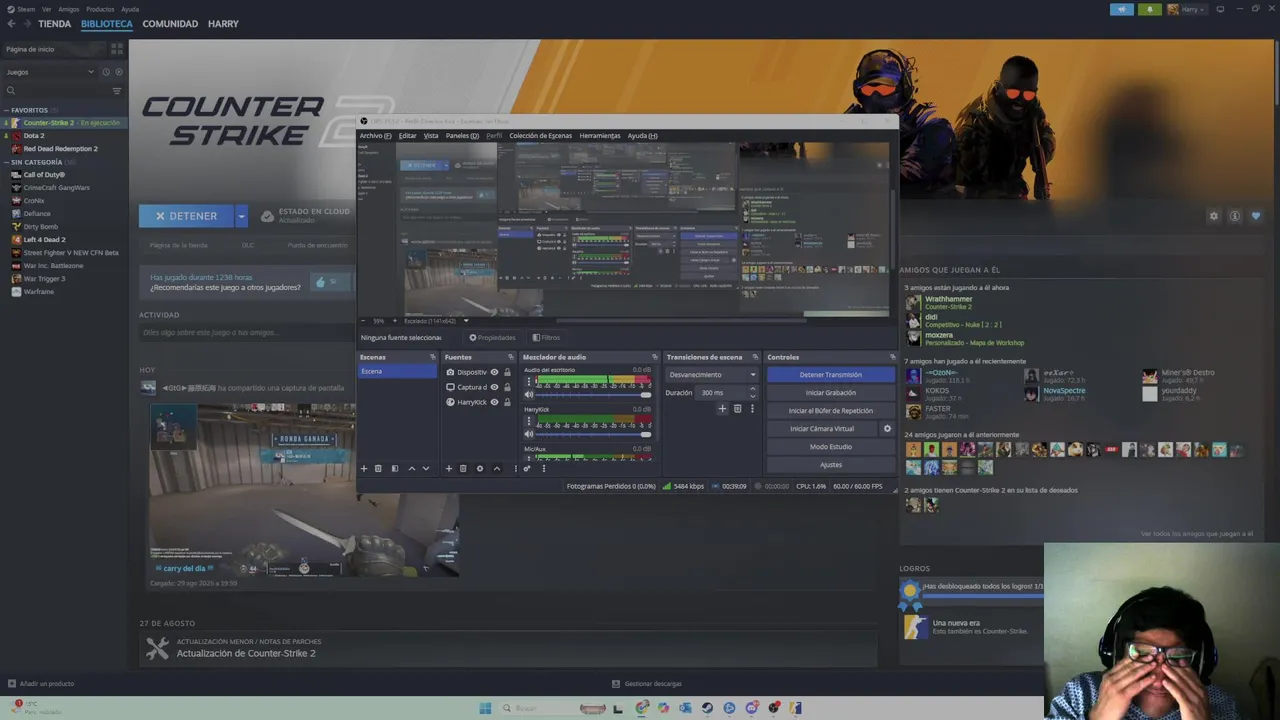Move scene down in Escenas panel
This screenshot has height=720, width=1280.
point(426,468)
